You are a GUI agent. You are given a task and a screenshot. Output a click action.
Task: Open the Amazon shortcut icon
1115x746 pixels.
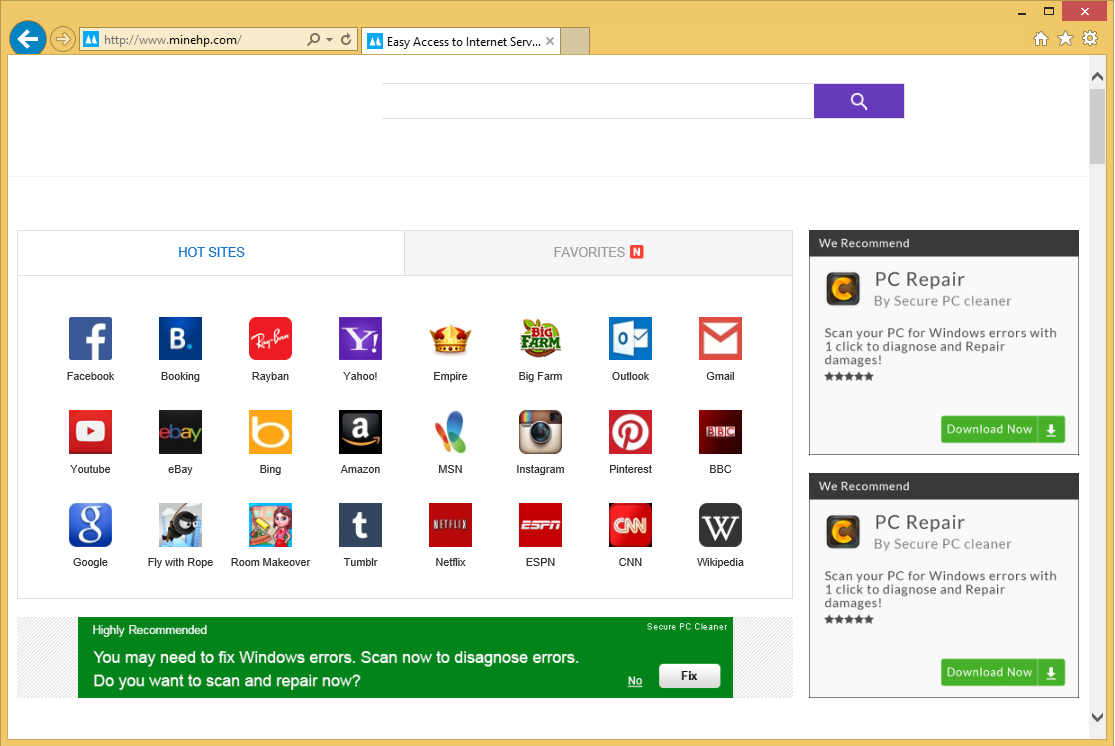(x=361, y=432)
